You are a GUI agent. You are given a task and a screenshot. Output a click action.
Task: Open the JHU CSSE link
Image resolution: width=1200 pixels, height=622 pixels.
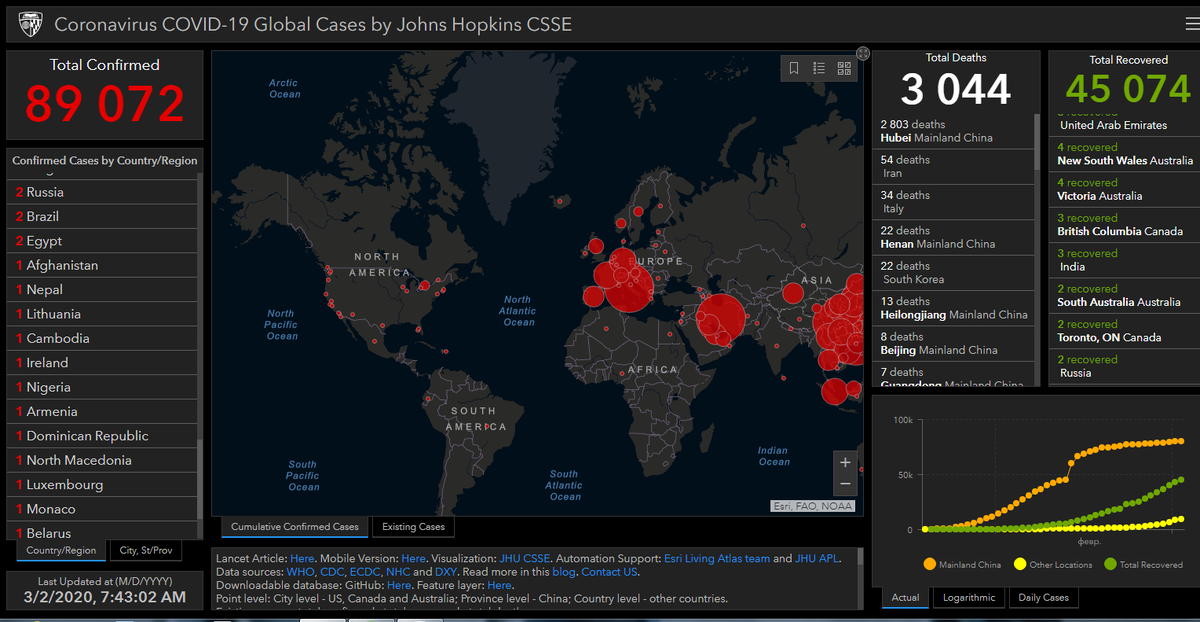point(525,559)
